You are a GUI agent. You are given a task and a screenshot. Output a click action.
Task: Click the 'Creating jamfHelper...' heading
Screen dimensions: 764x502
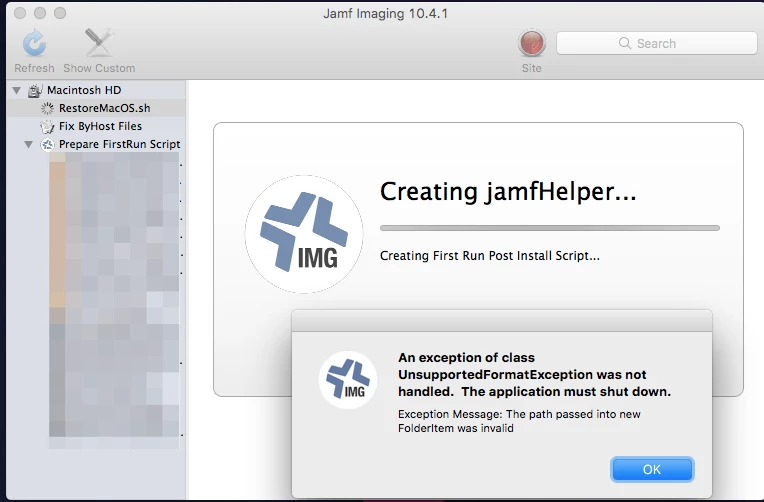coord(508,191)
